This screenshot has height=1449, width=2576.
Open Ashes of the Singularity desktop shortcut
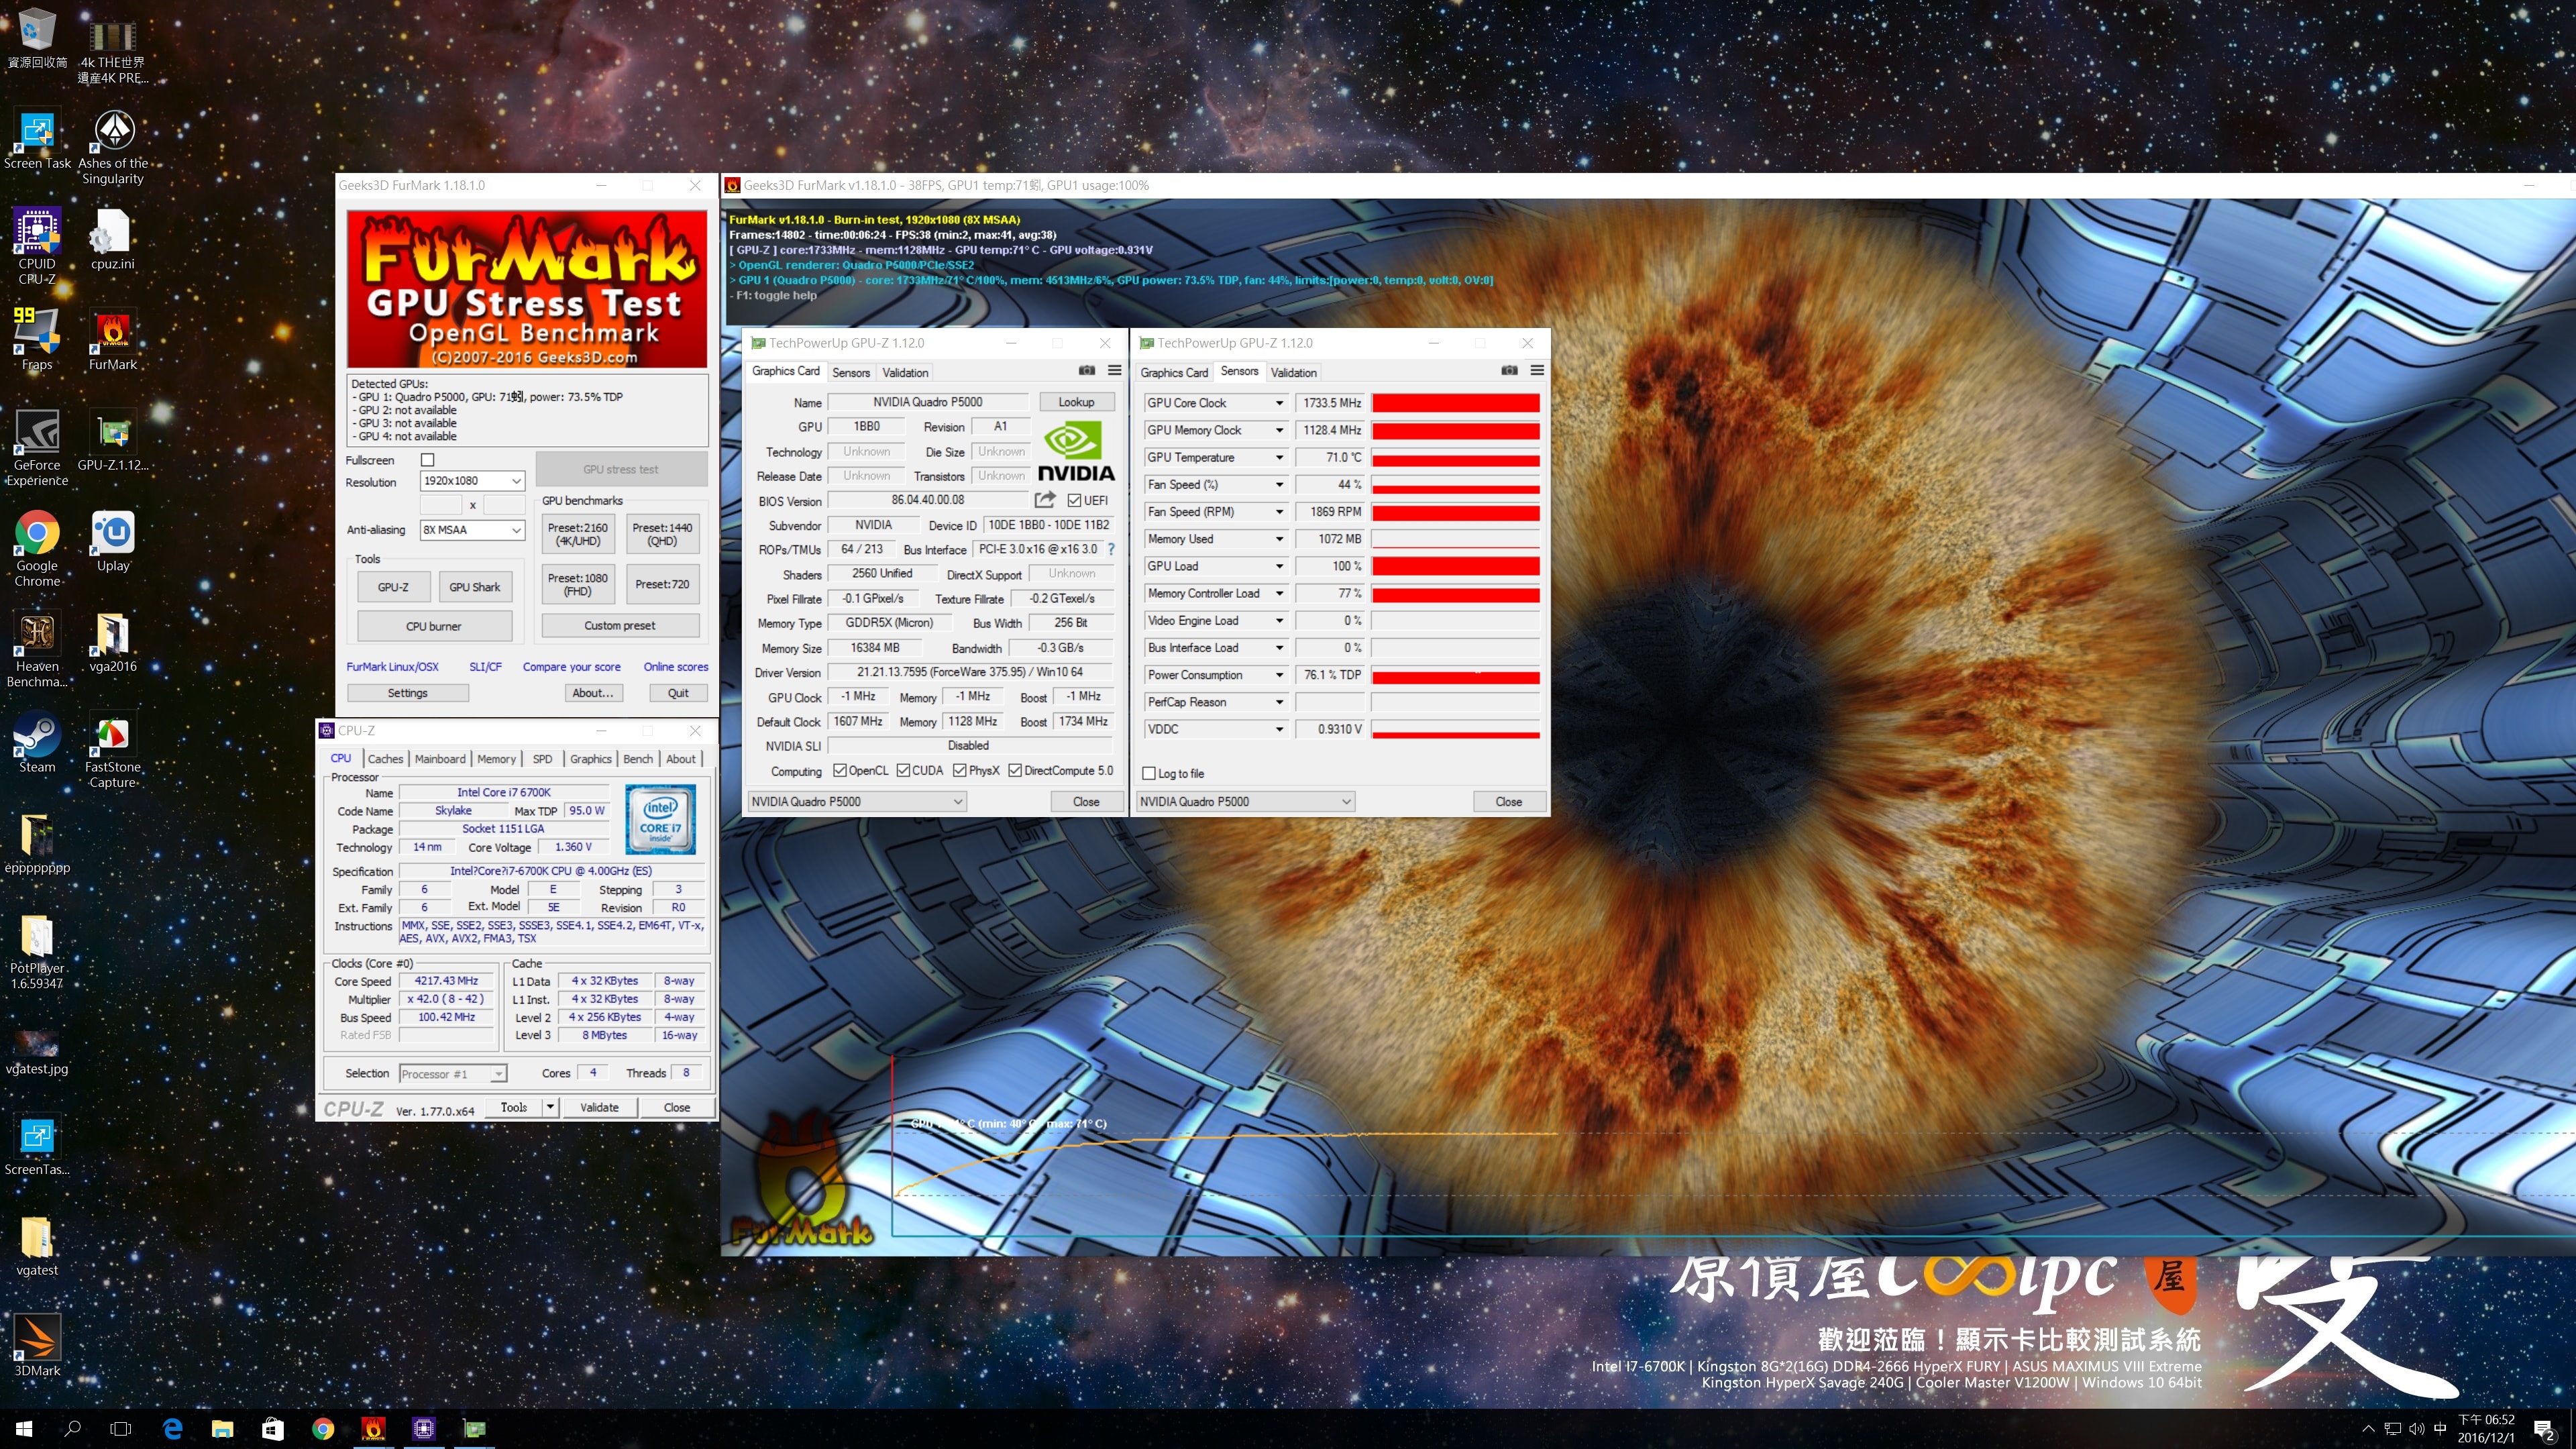[113, 146]
